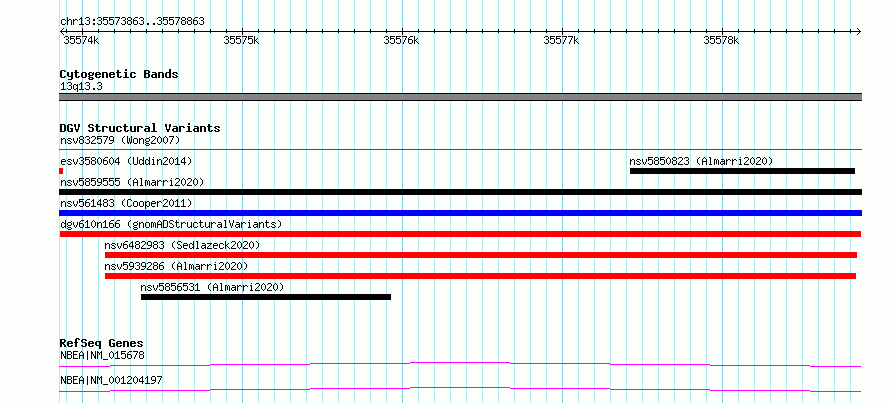Open the nsv5939286 (Almarri2020) label
Screen dimensions: 890x403
pyautogui.click(x=176, y=266)
